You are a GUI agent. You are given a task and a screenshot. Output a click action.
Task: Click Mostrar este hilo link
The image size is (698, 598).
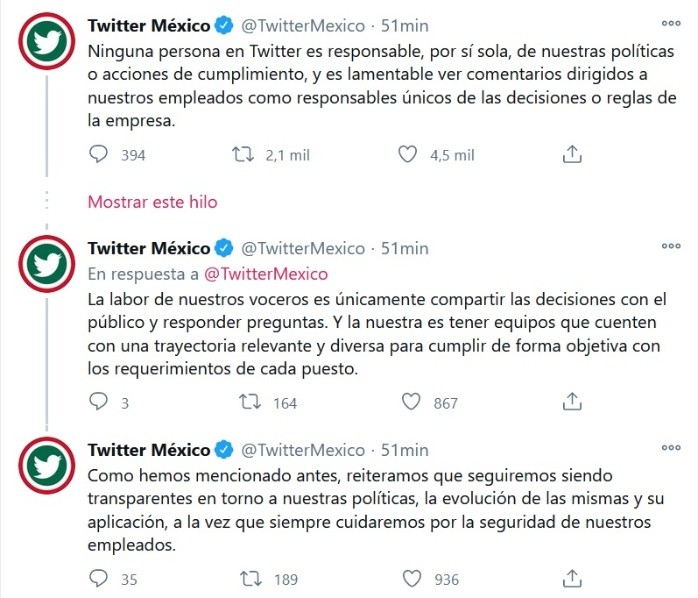152,201
